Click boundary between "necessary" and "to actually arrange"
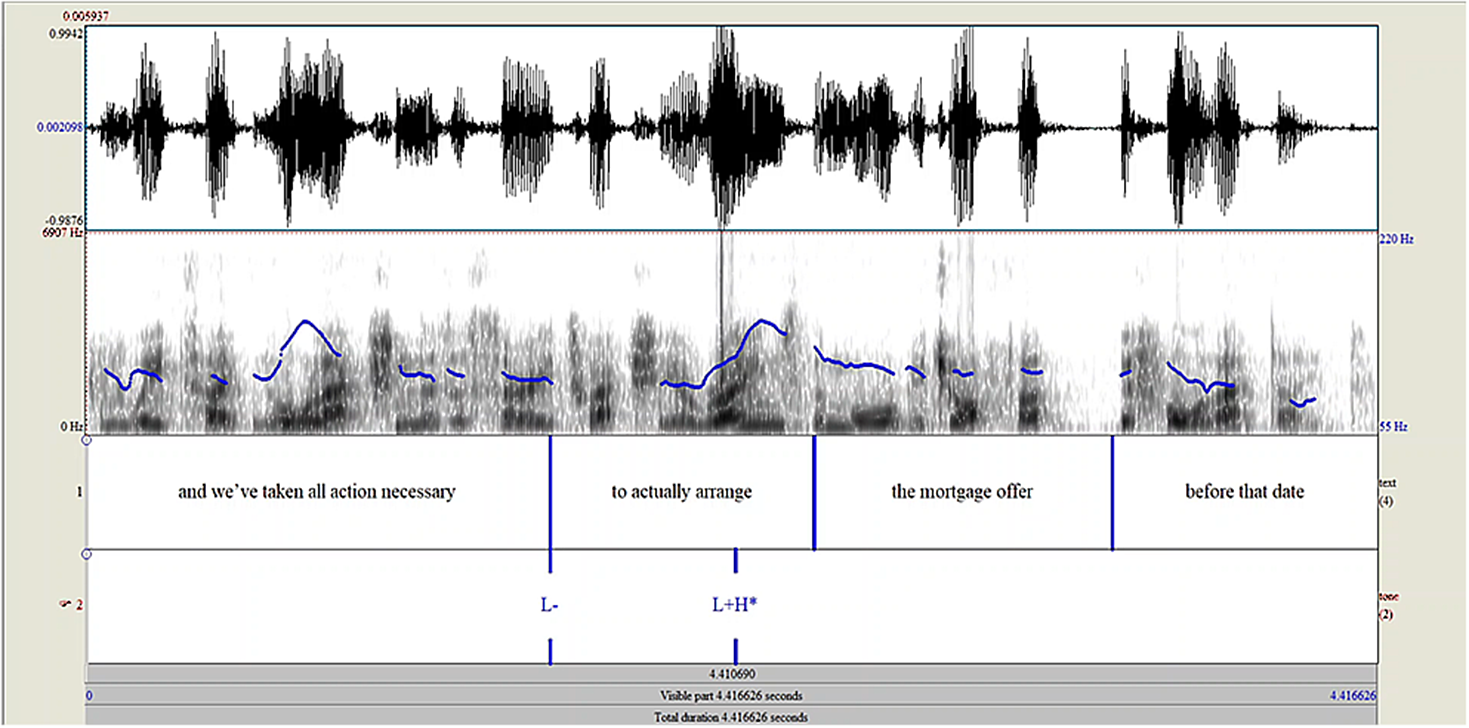This screenshot has width=1469, height=728. point(550,492)
